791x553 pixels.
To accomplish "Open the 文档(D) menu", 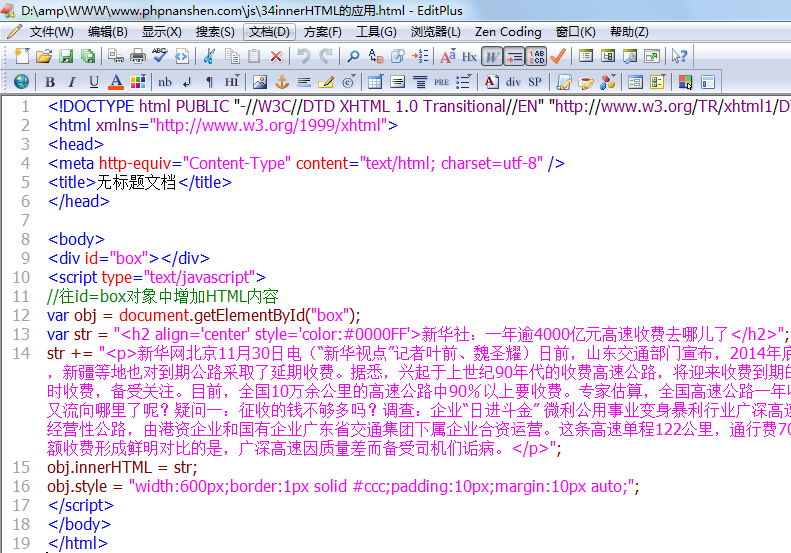I will [x=269, y=32].
